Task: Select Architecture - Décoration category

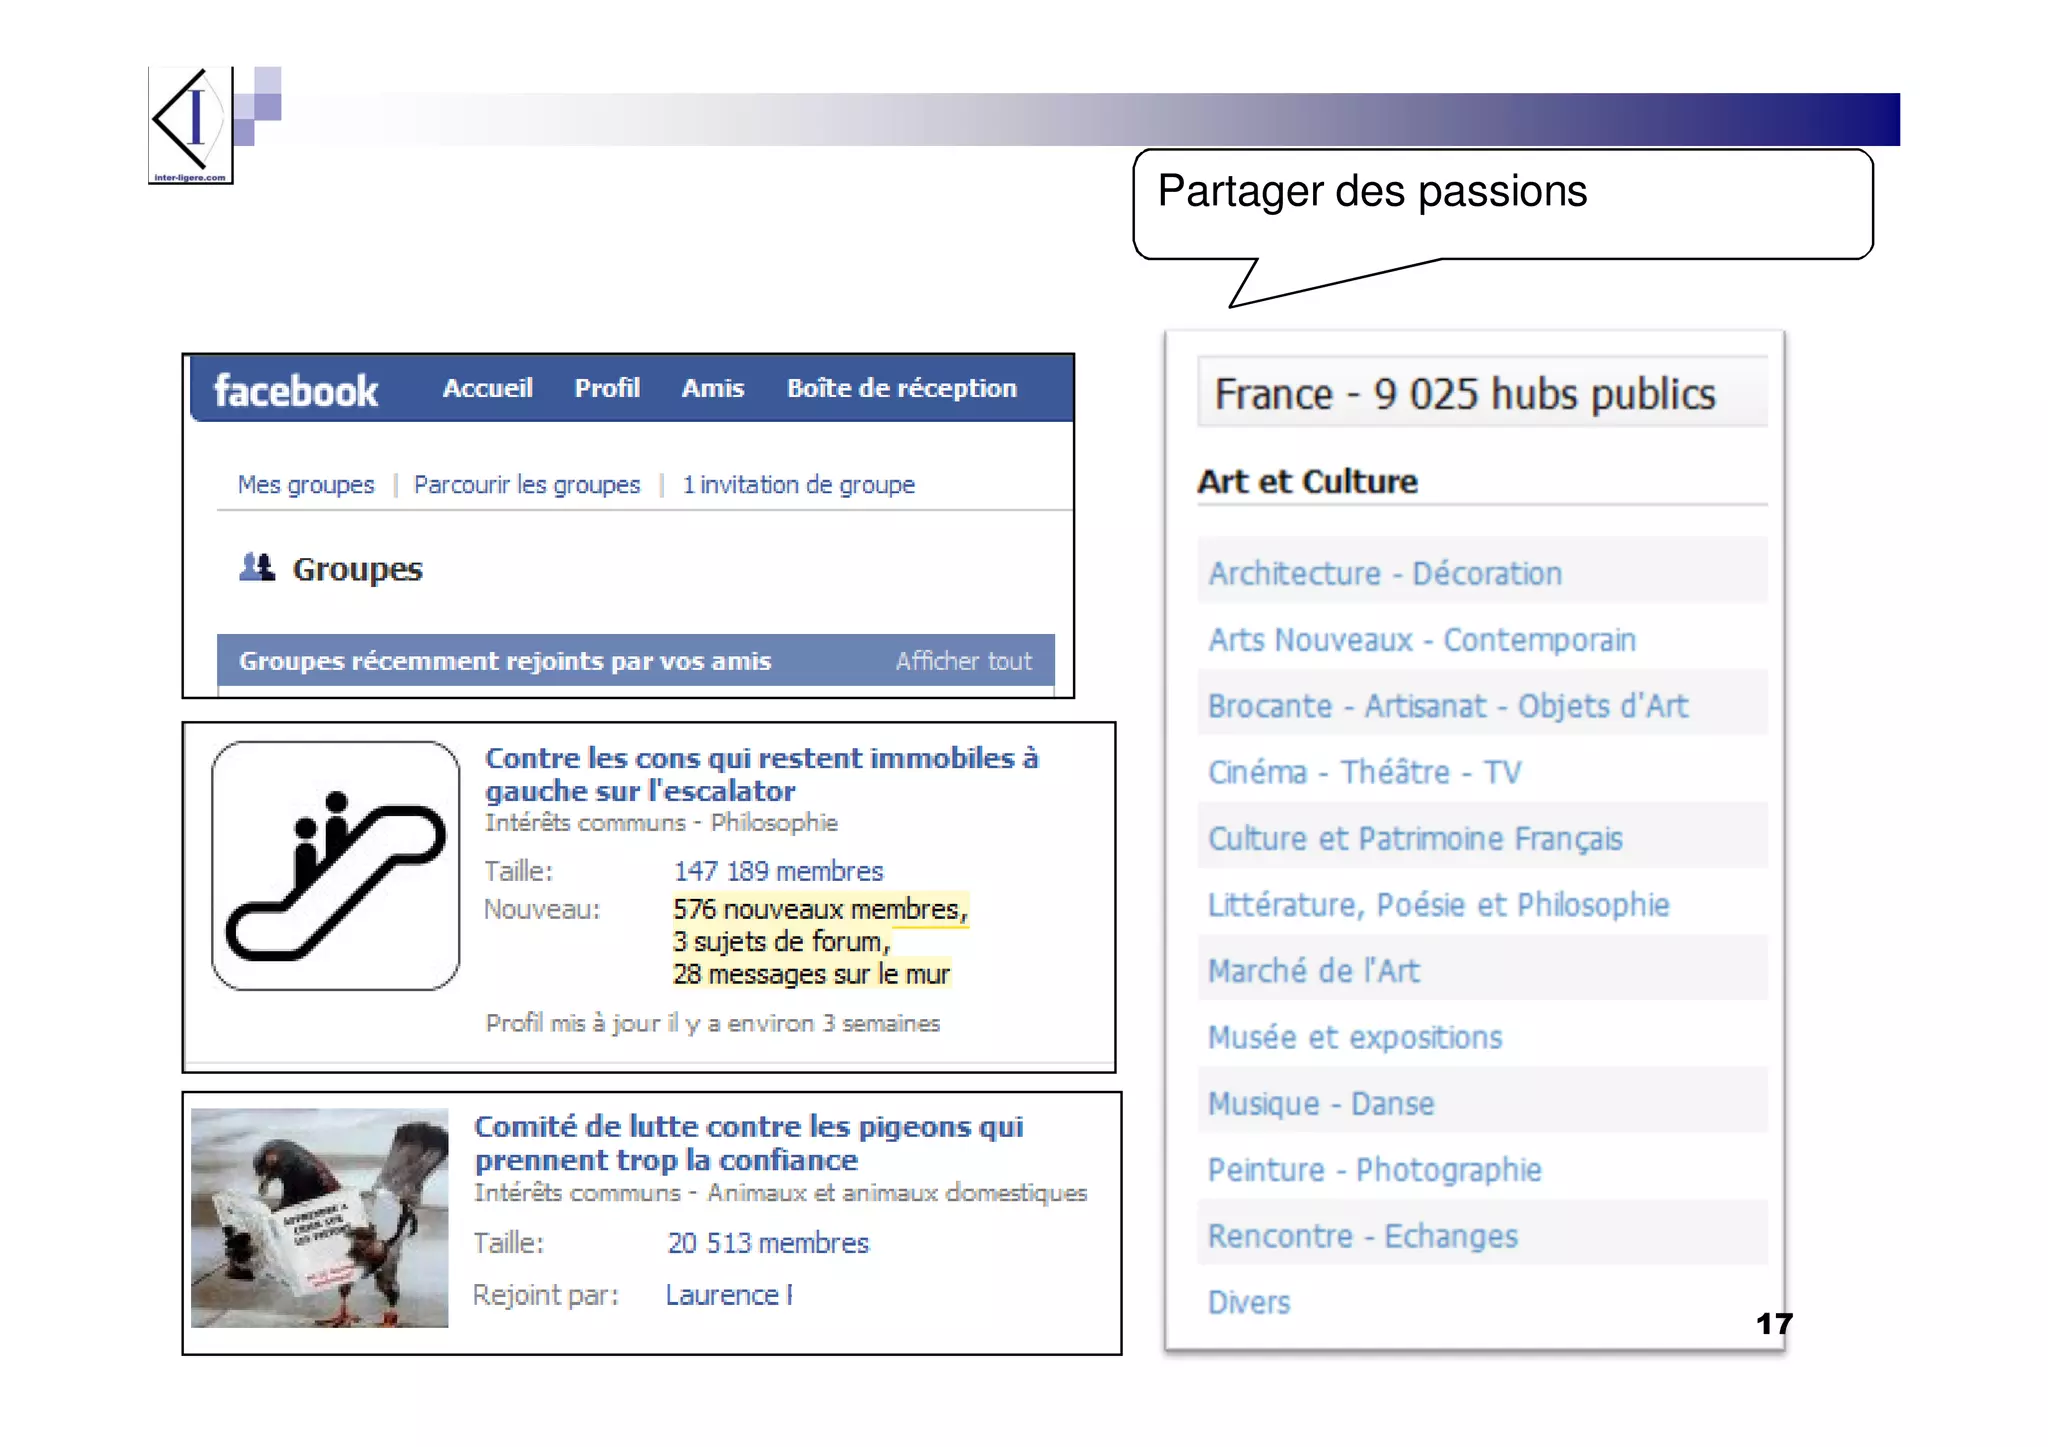Action: click(x=1385, y=573)
